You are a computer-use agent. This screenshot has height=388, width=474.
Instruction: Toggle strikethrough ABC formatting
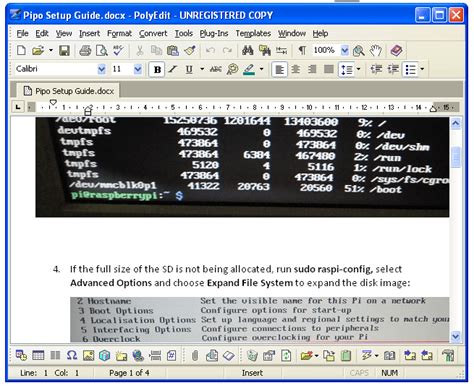coord(216,69)
